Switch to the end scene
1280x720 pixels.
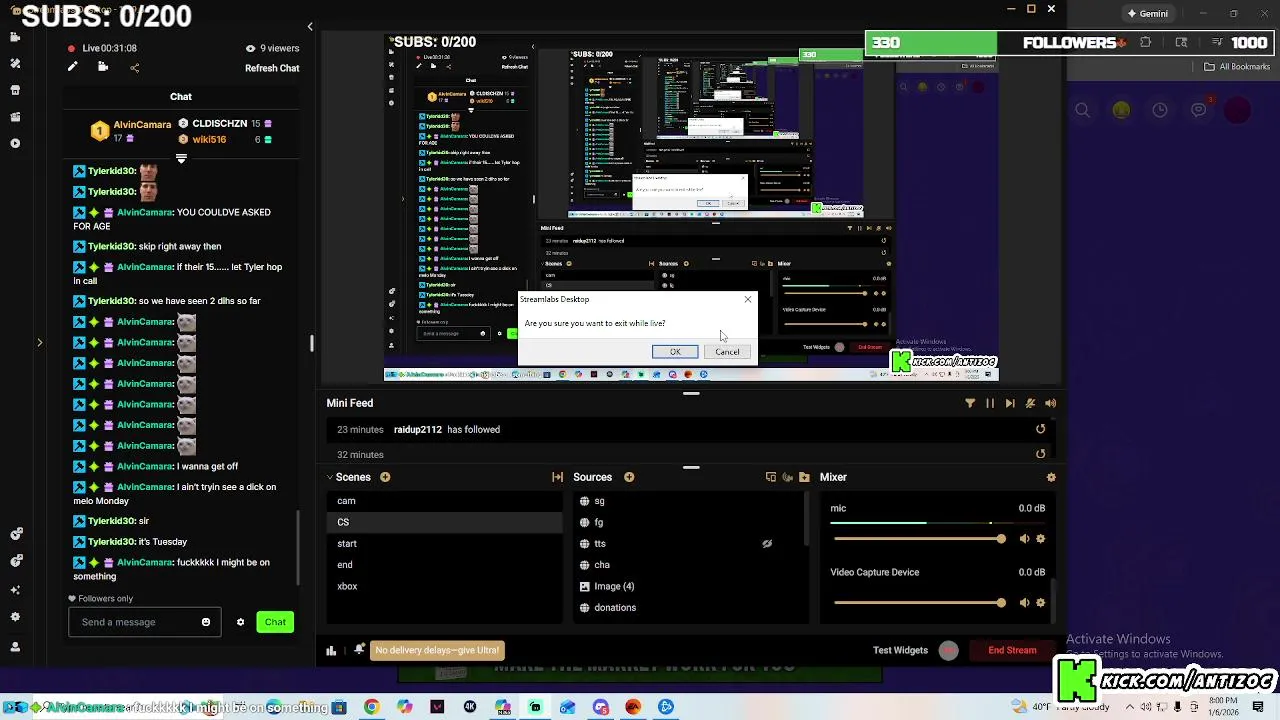pyautogui.click(x=445, y=565)
